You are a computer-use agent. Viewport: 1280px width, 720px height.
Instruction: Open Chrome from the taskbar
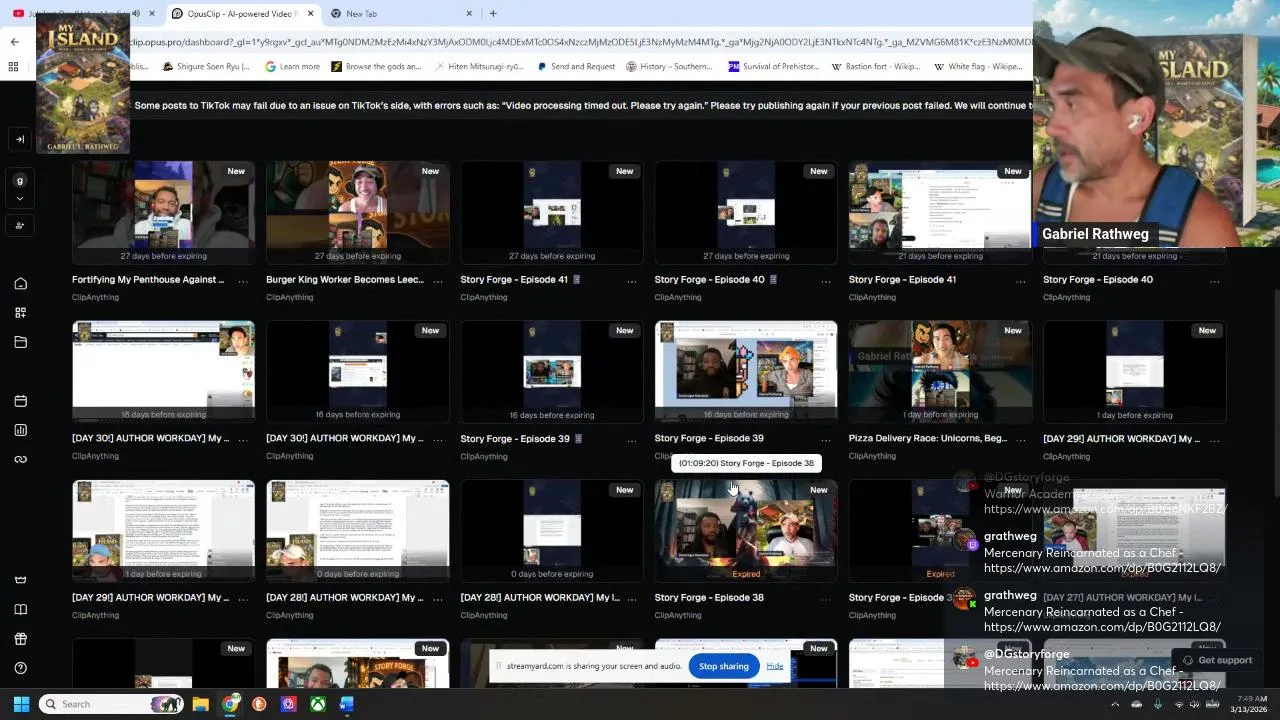230,704
